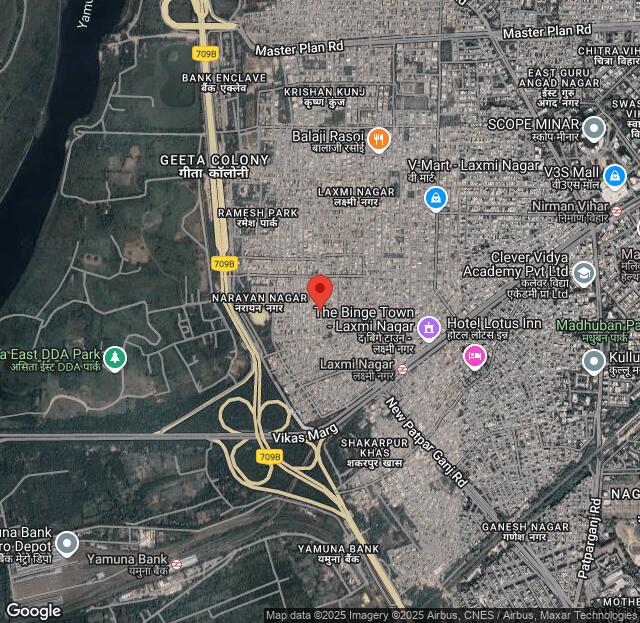Click the V3S Mall shopping bag icon
Image resolution: width=640 pixels, height=623 pixels.
tap(614, 177)
